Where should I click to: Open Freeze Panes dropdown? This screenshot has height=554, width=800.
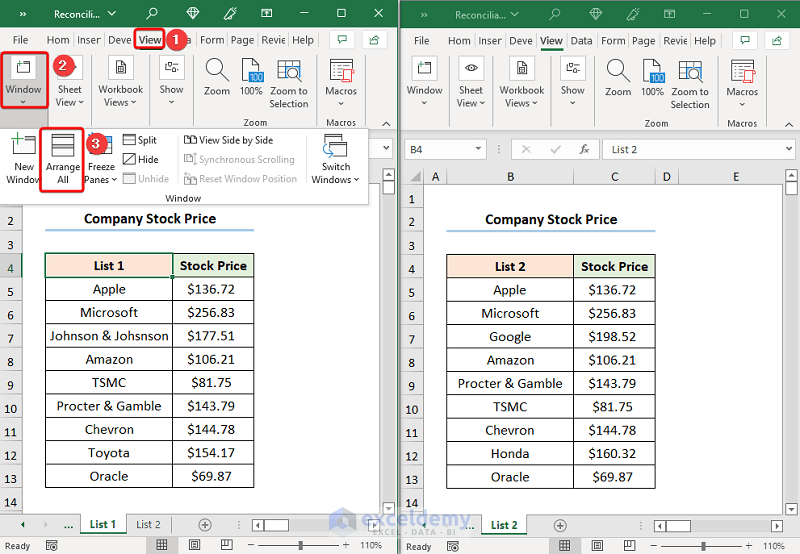point(101,173)
